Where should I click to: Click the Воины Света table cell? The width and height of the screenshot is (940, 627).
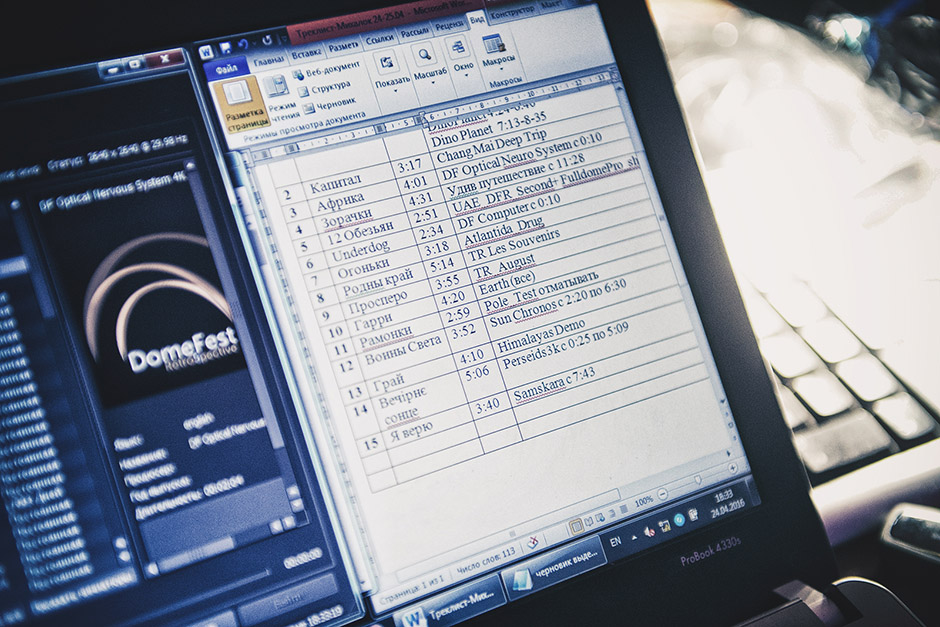pyautogui.click(x=402, y=351)
